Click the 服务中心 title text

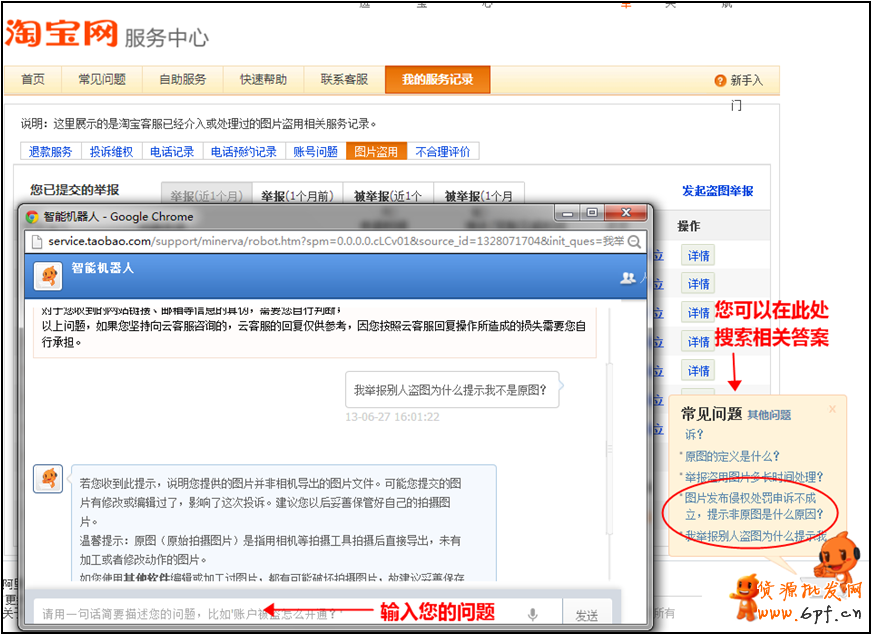click(166, 38)
